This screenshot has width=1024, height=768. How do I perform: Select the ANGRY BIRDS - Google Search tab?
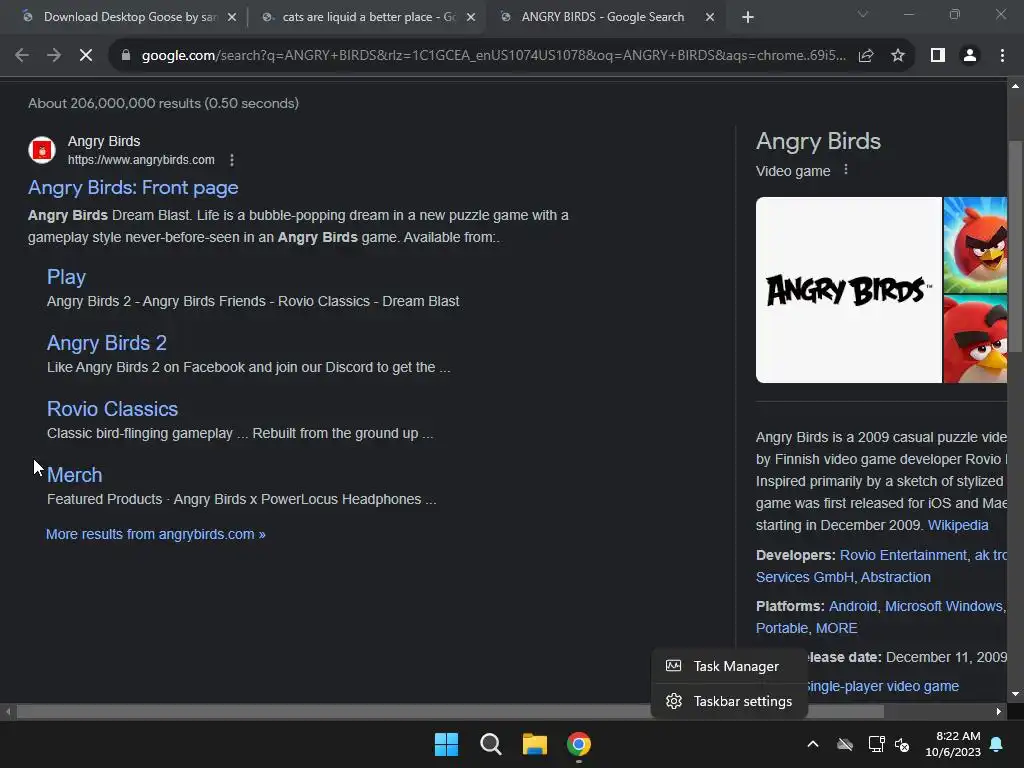click(602, 17)
